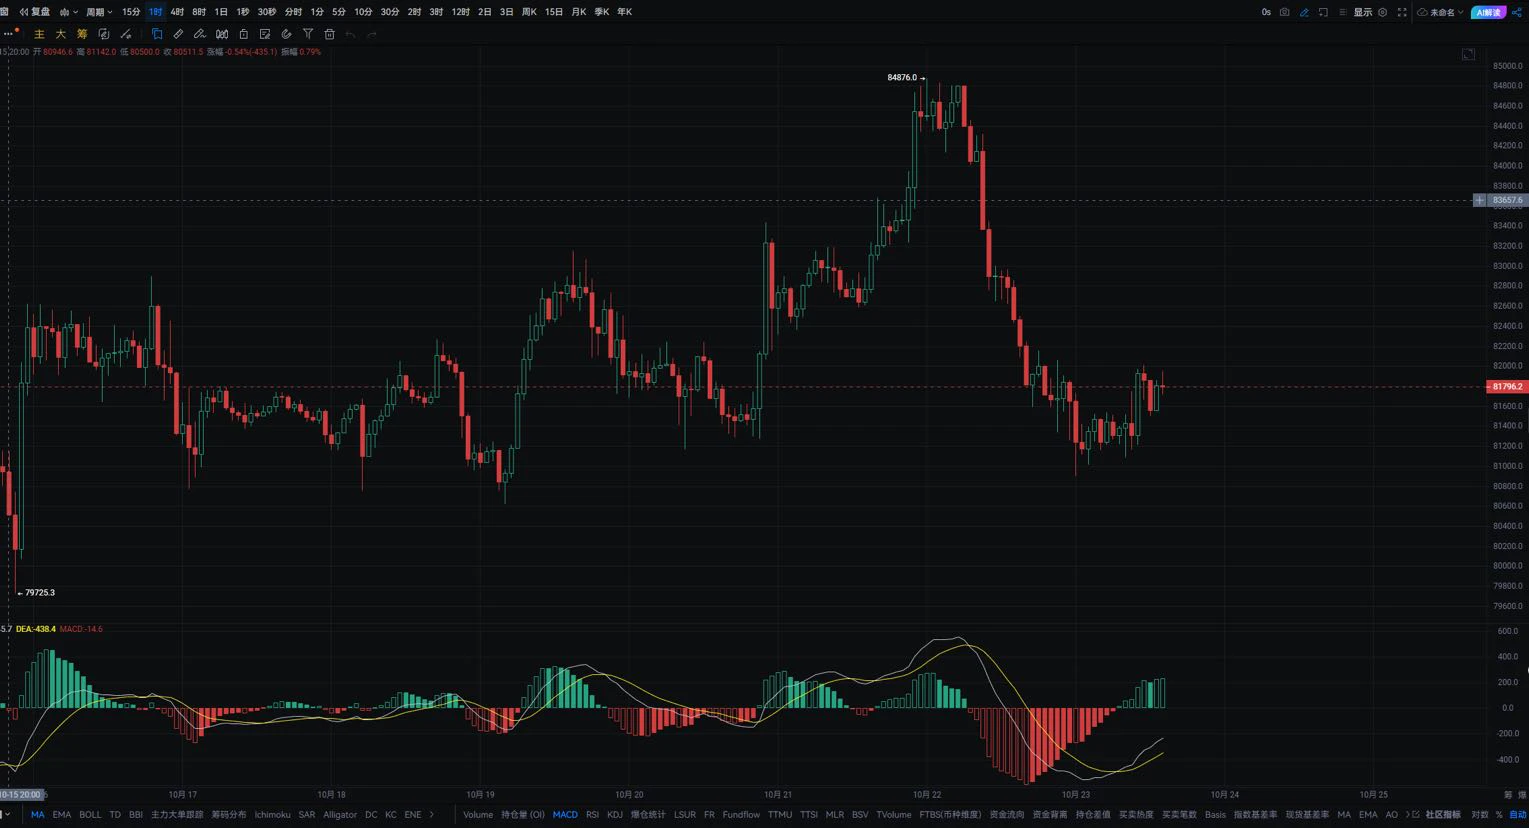Toggle the MACD sub-indicator

click(x=565, y=815)
